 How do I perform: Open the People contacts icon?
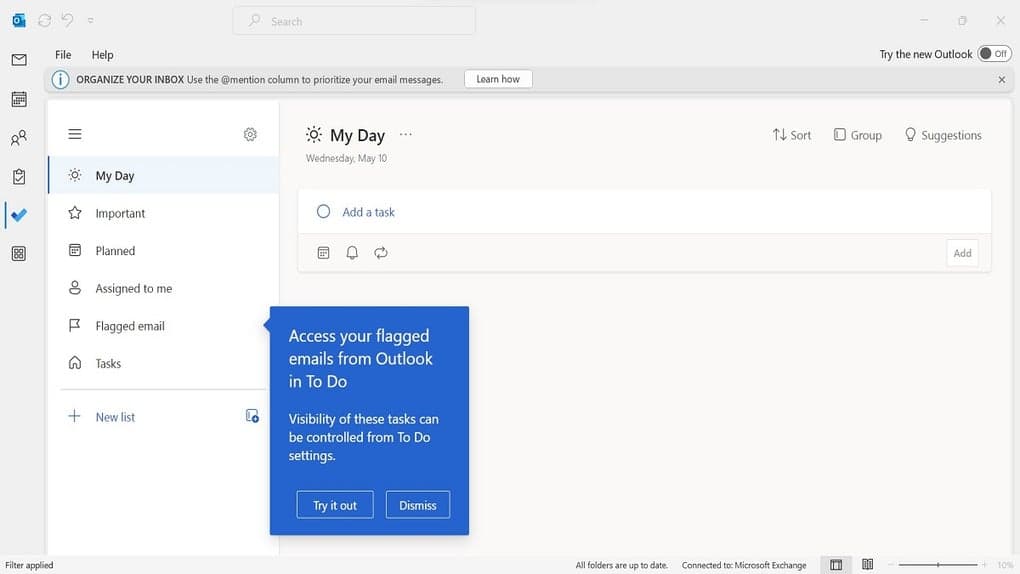tap(19, 138)
